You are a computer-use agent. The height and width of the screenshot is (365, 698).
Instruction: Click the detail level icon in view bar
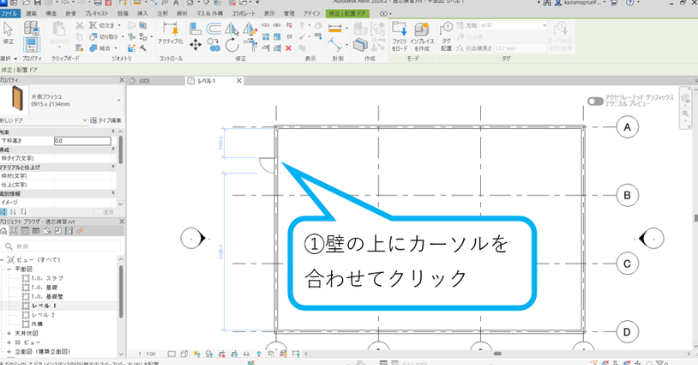pos(171,354)
